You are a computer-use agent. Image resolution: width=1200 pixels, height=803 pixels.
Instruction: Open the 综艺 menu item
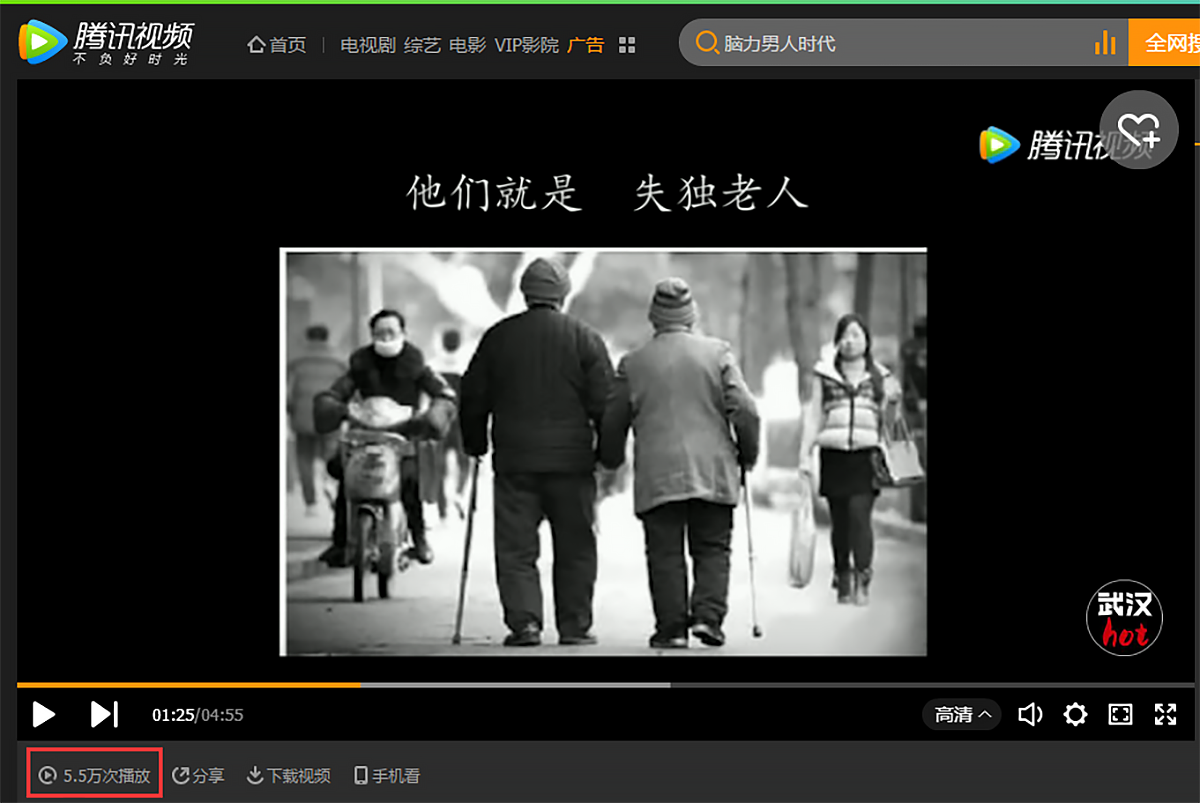(x=422, y=45)
